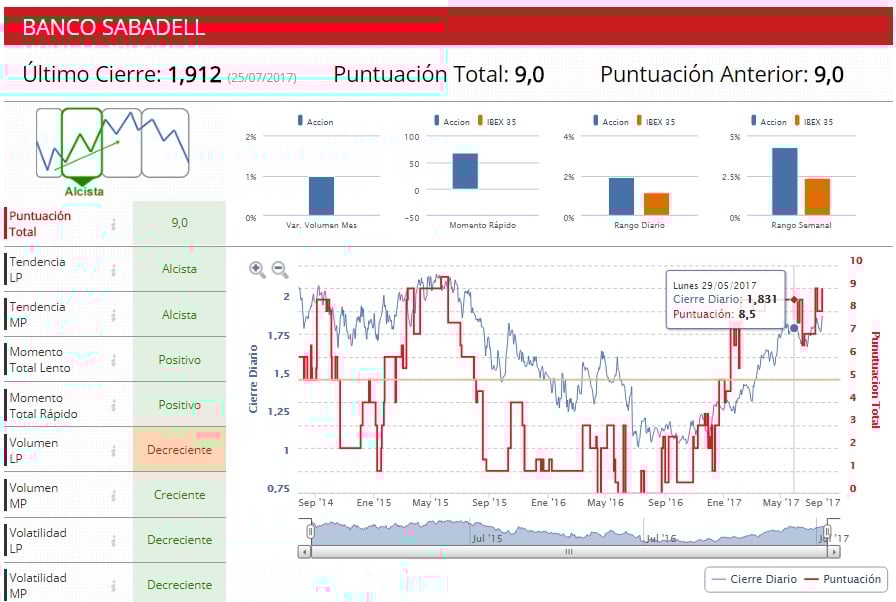Viewport: 896px width, 602px height.
Task: Click left arrow of chart navigator scrollbar
Action: click(x=304, y=552)
